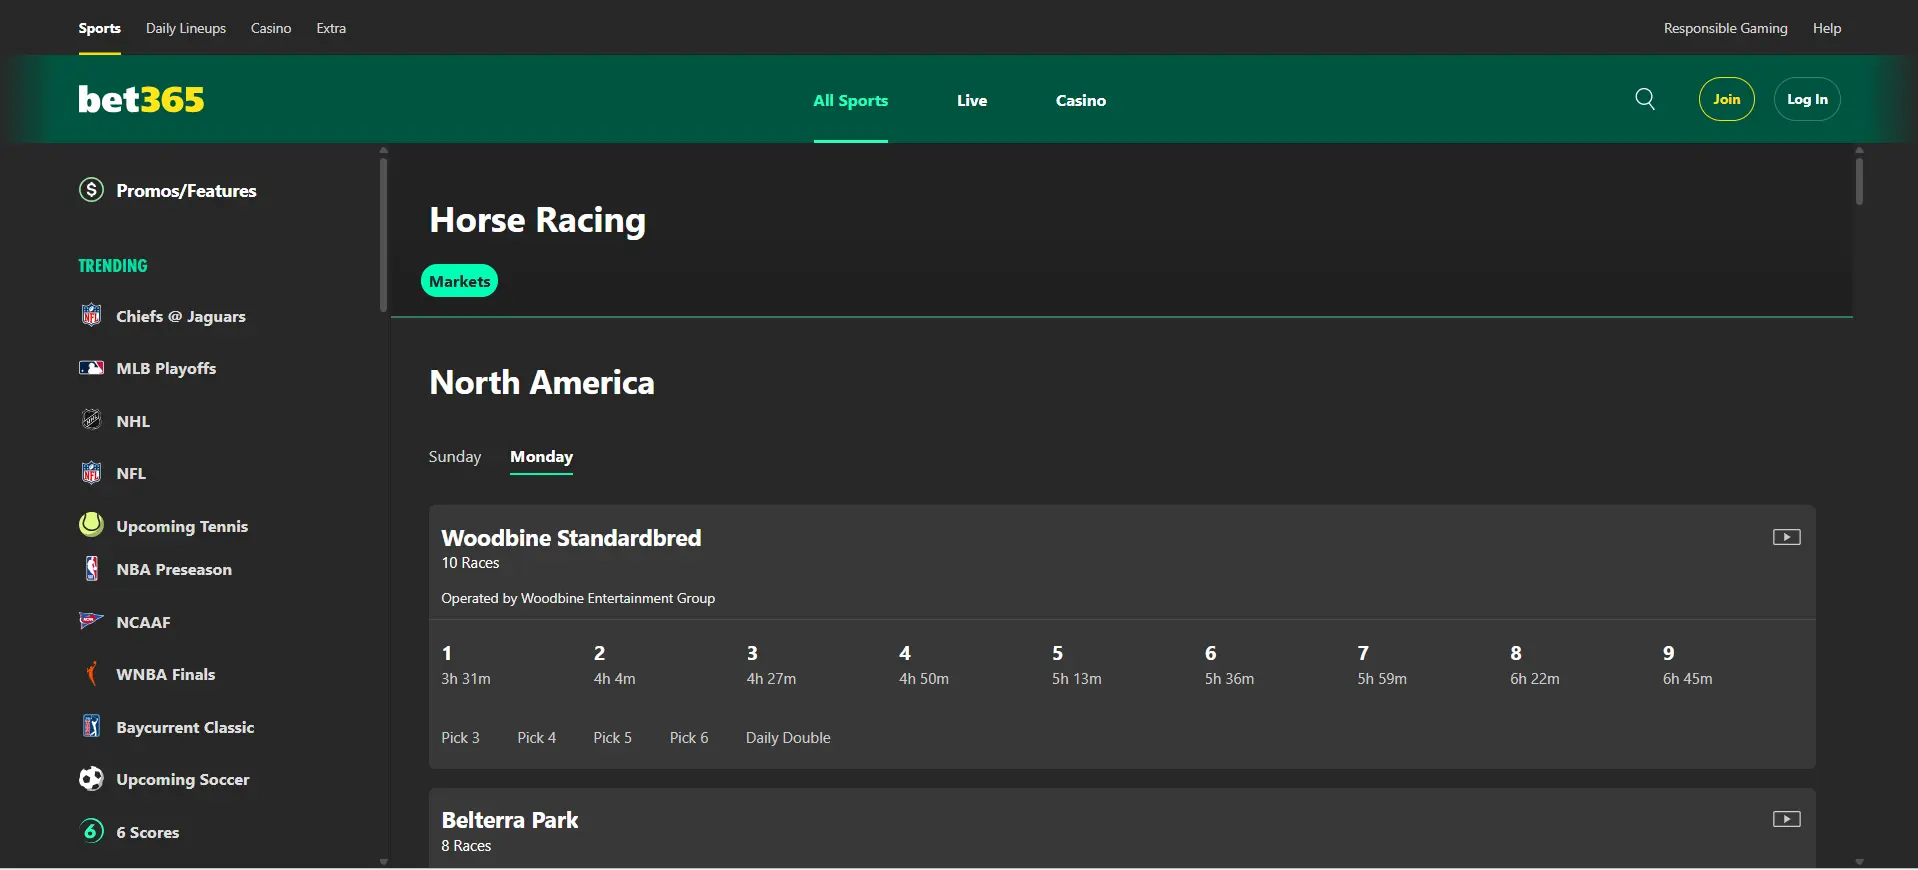Click the NHL shield icon
The image size is (1918, 870).
click(x=91, y=420)
